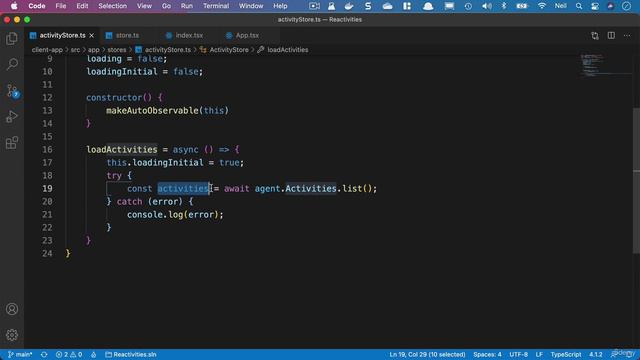Viewport: 640px width, 360px height.
Task: Click the Ln 19, Col 29 position indicator
Action: click(427, 354)
